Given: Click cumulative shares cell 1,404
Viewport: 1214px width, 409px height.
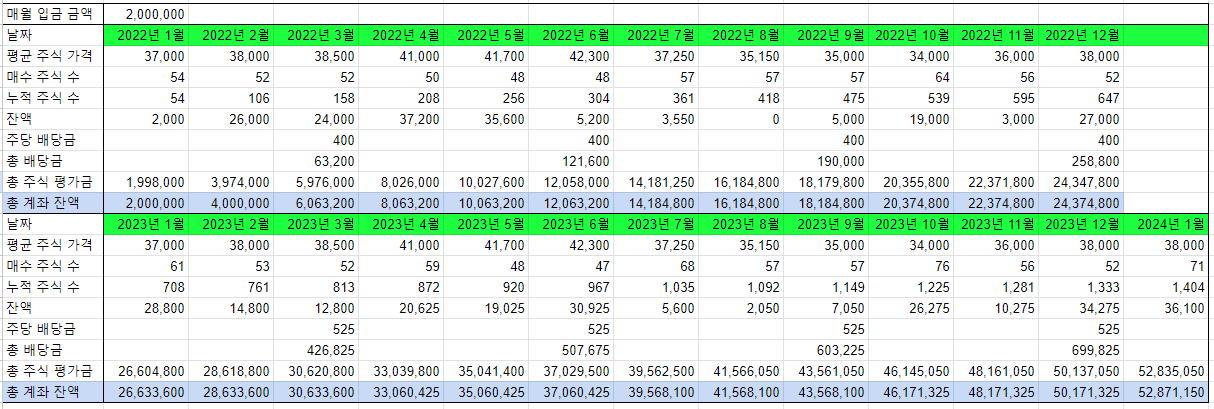Looking at the screenshot, I should point(1166,286).
